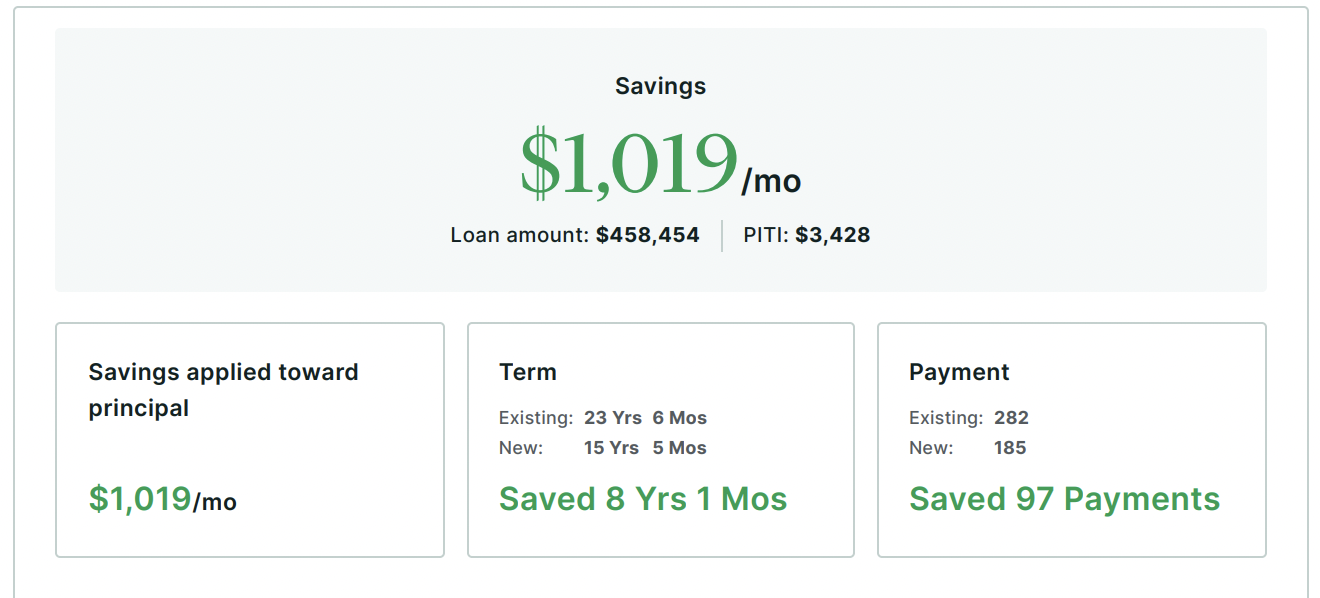Viewport: 1320px width, 598px height.
Task: Select the large $1,019 savings amount
Action: coord(629,164)
